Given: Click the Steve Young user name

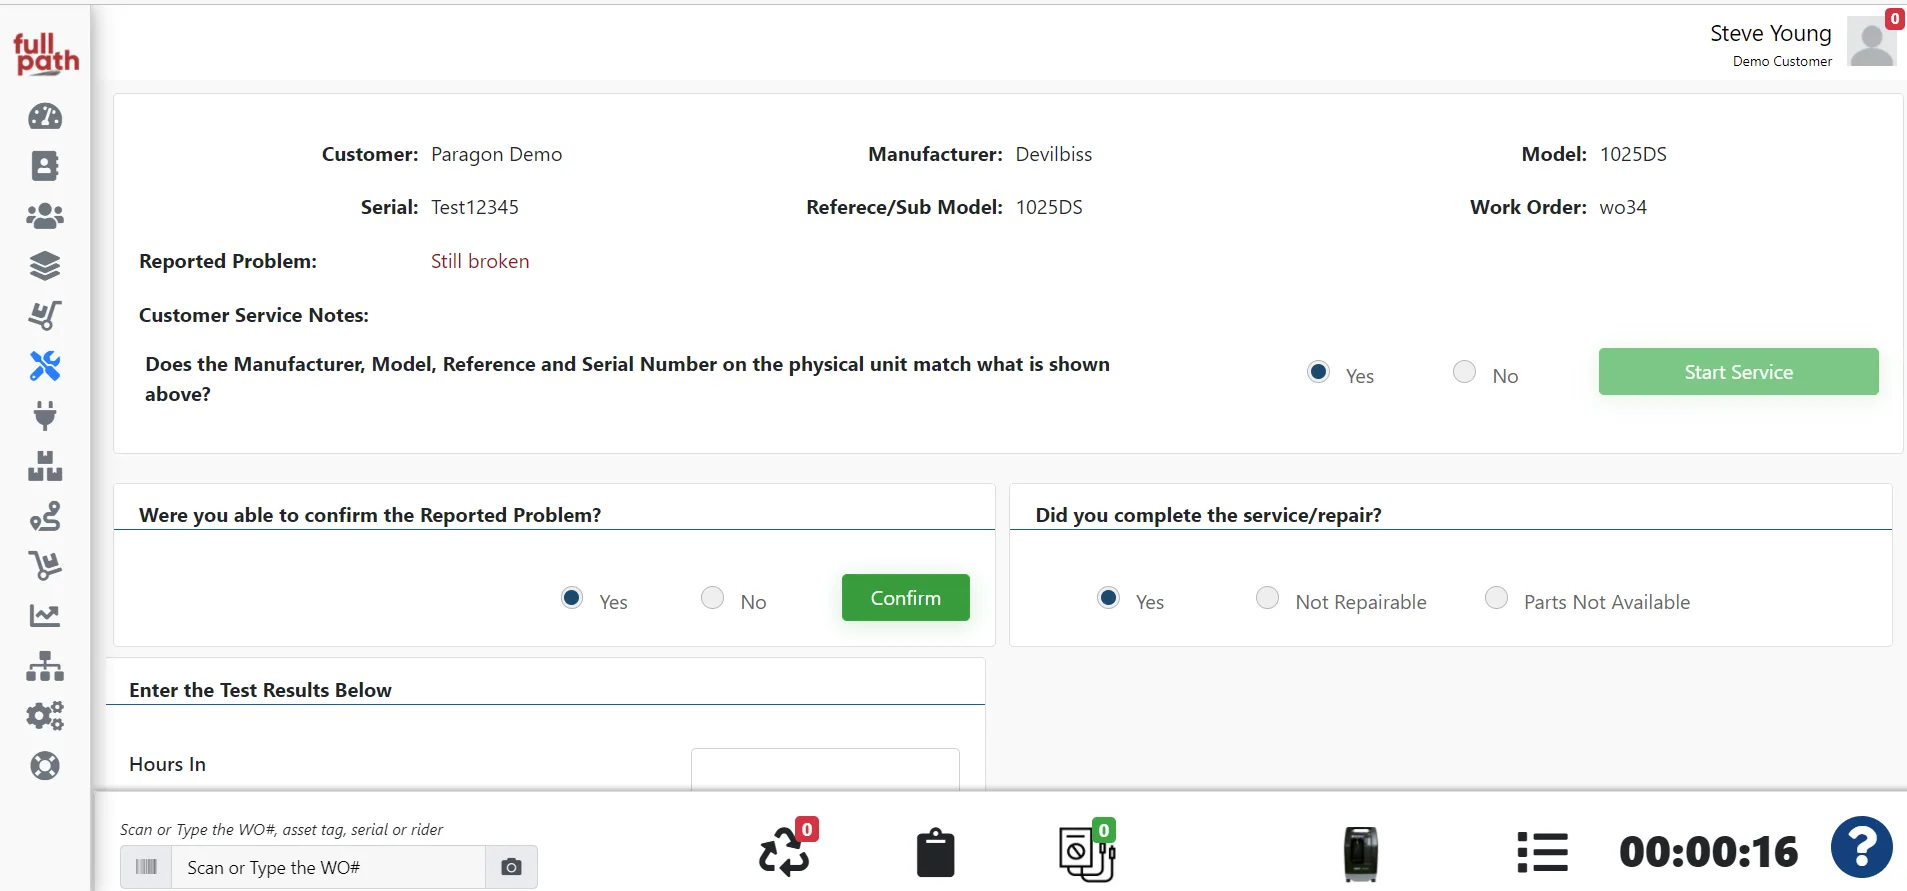Looking at the screenshot, I should [x=1770, y=34].
